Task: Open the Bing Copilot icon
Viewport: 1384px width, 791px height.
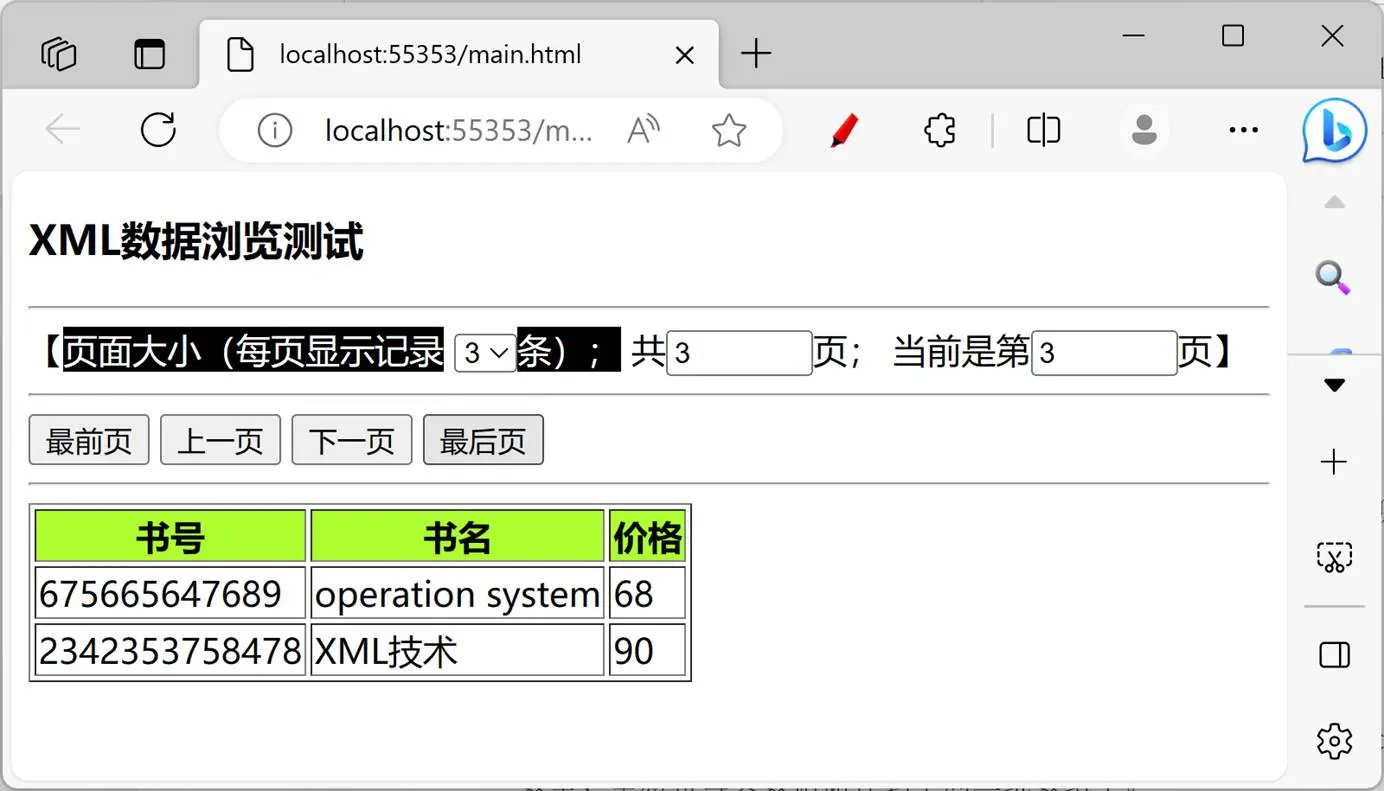Action: [x=1334, y=130]
